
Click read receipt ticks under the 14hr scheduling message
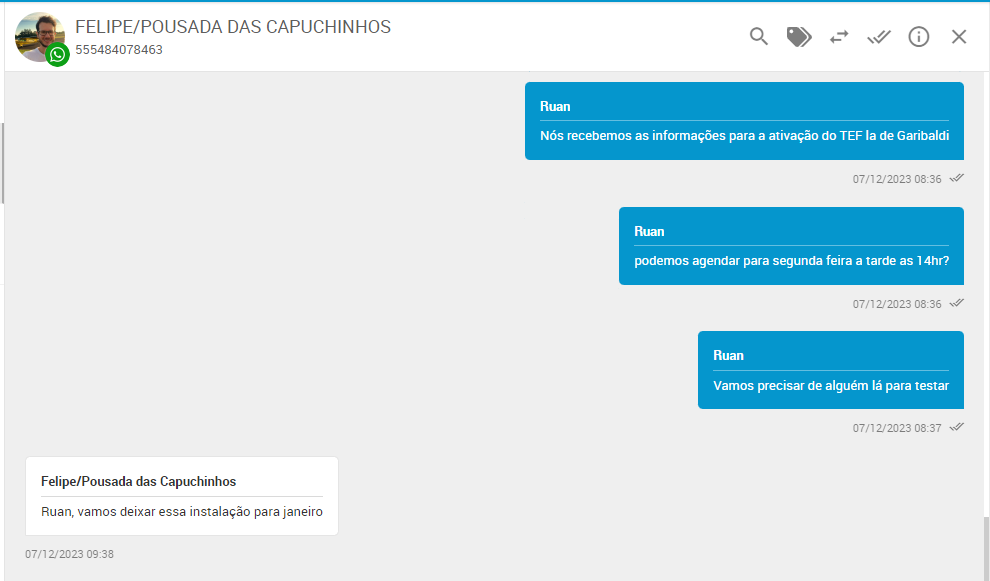(x=957, y=303)
